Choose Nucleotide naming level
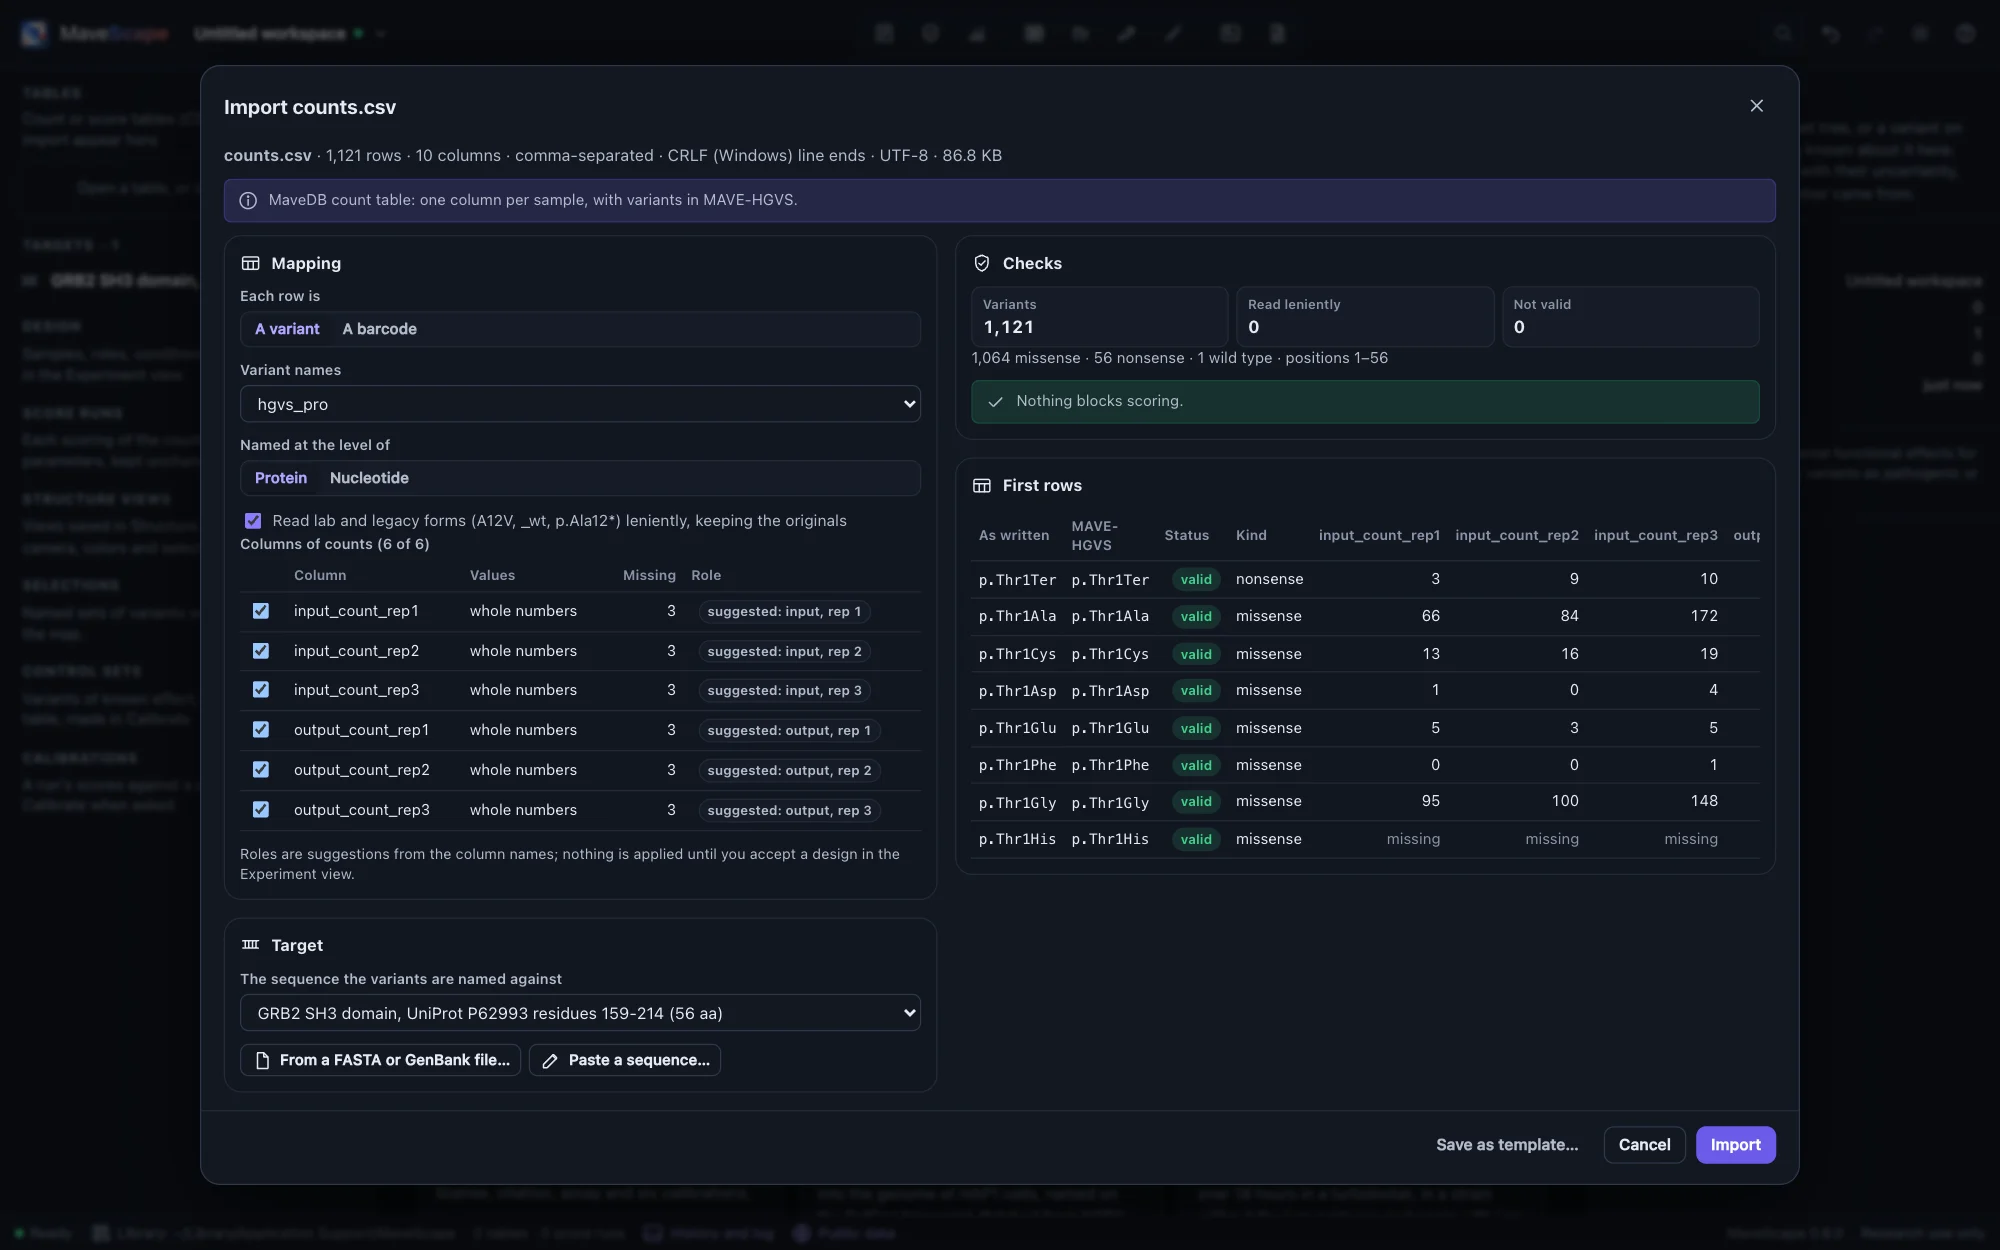The image size is (2000, 1250). [x=369, y=478]
